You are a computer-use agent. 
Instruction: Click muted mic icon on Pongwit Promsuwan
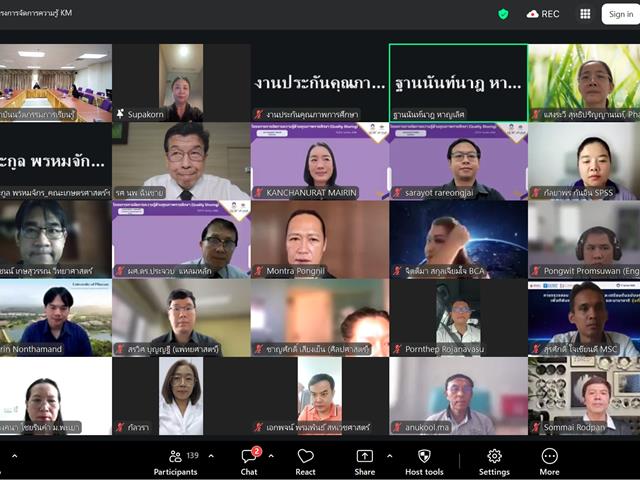click(536, 271)
